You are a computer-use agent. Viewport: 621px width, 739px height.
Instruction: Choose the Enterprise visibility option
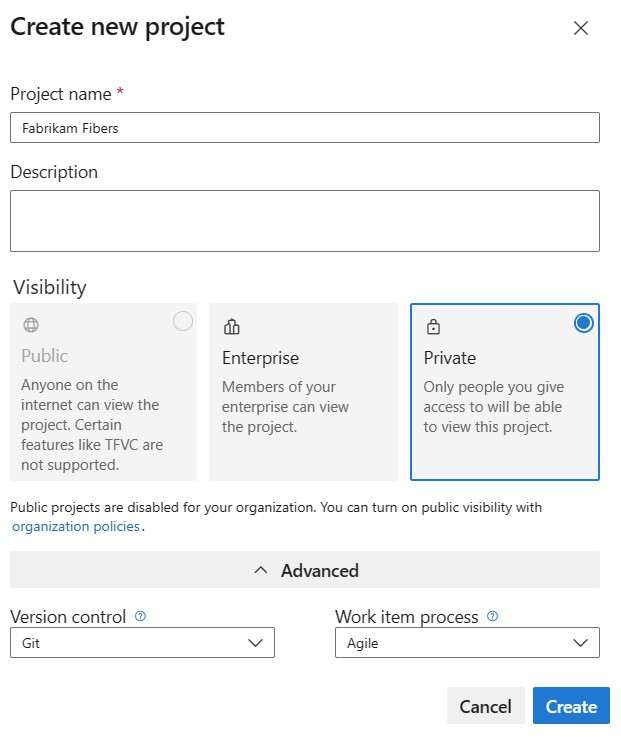click(x=303, y=392)
